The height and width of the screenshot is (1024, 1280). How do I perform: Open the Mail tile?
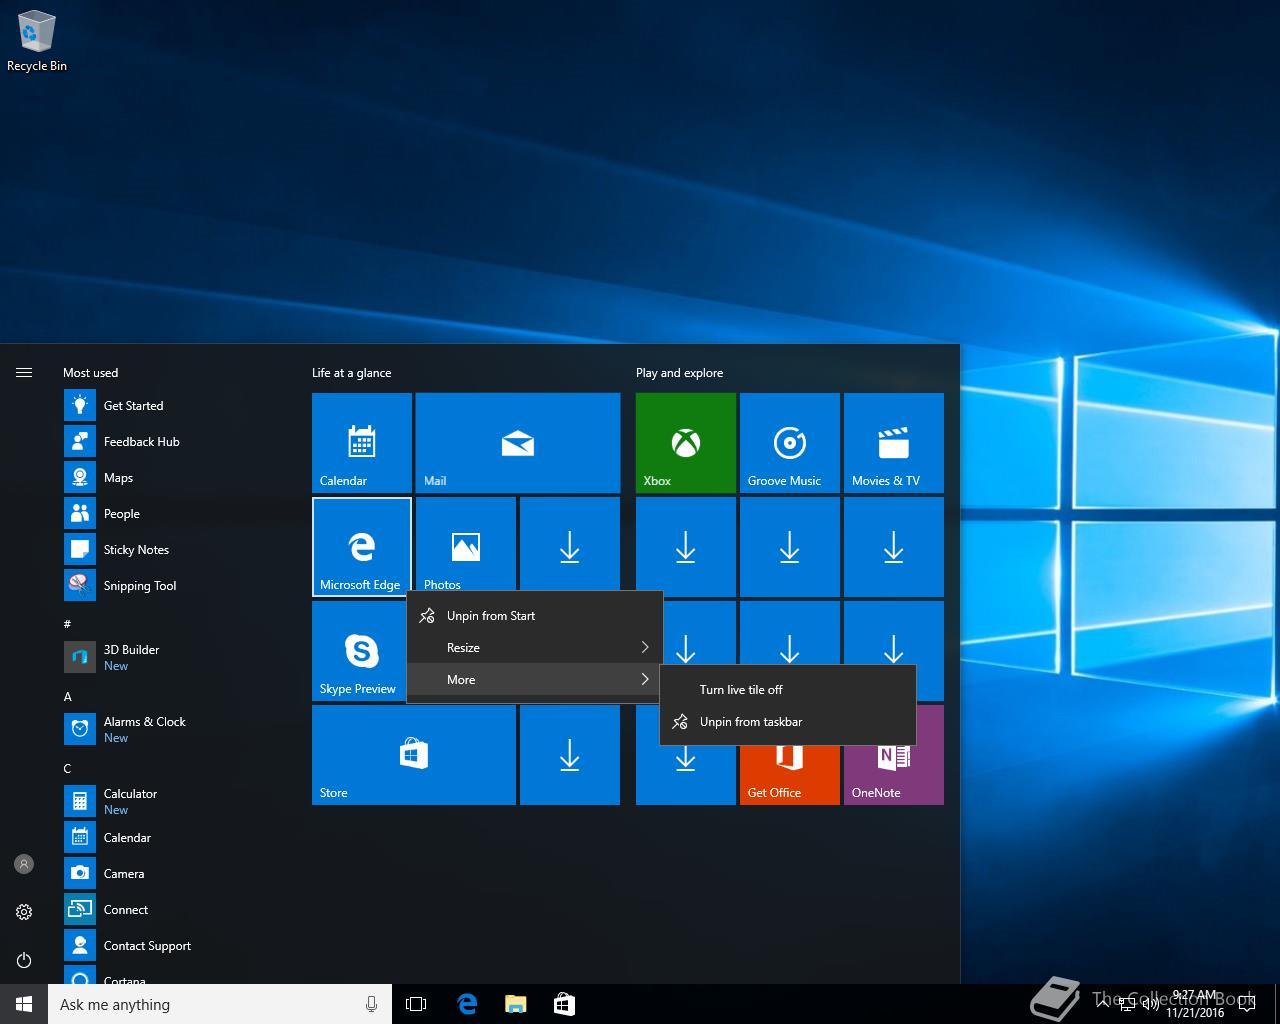pyautogui.click(x=518, y=443)
